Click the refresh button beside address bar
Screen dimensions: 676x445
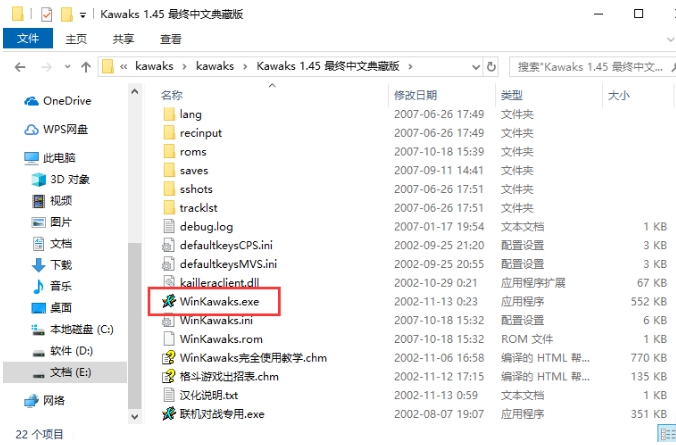[x=491, y=67]
